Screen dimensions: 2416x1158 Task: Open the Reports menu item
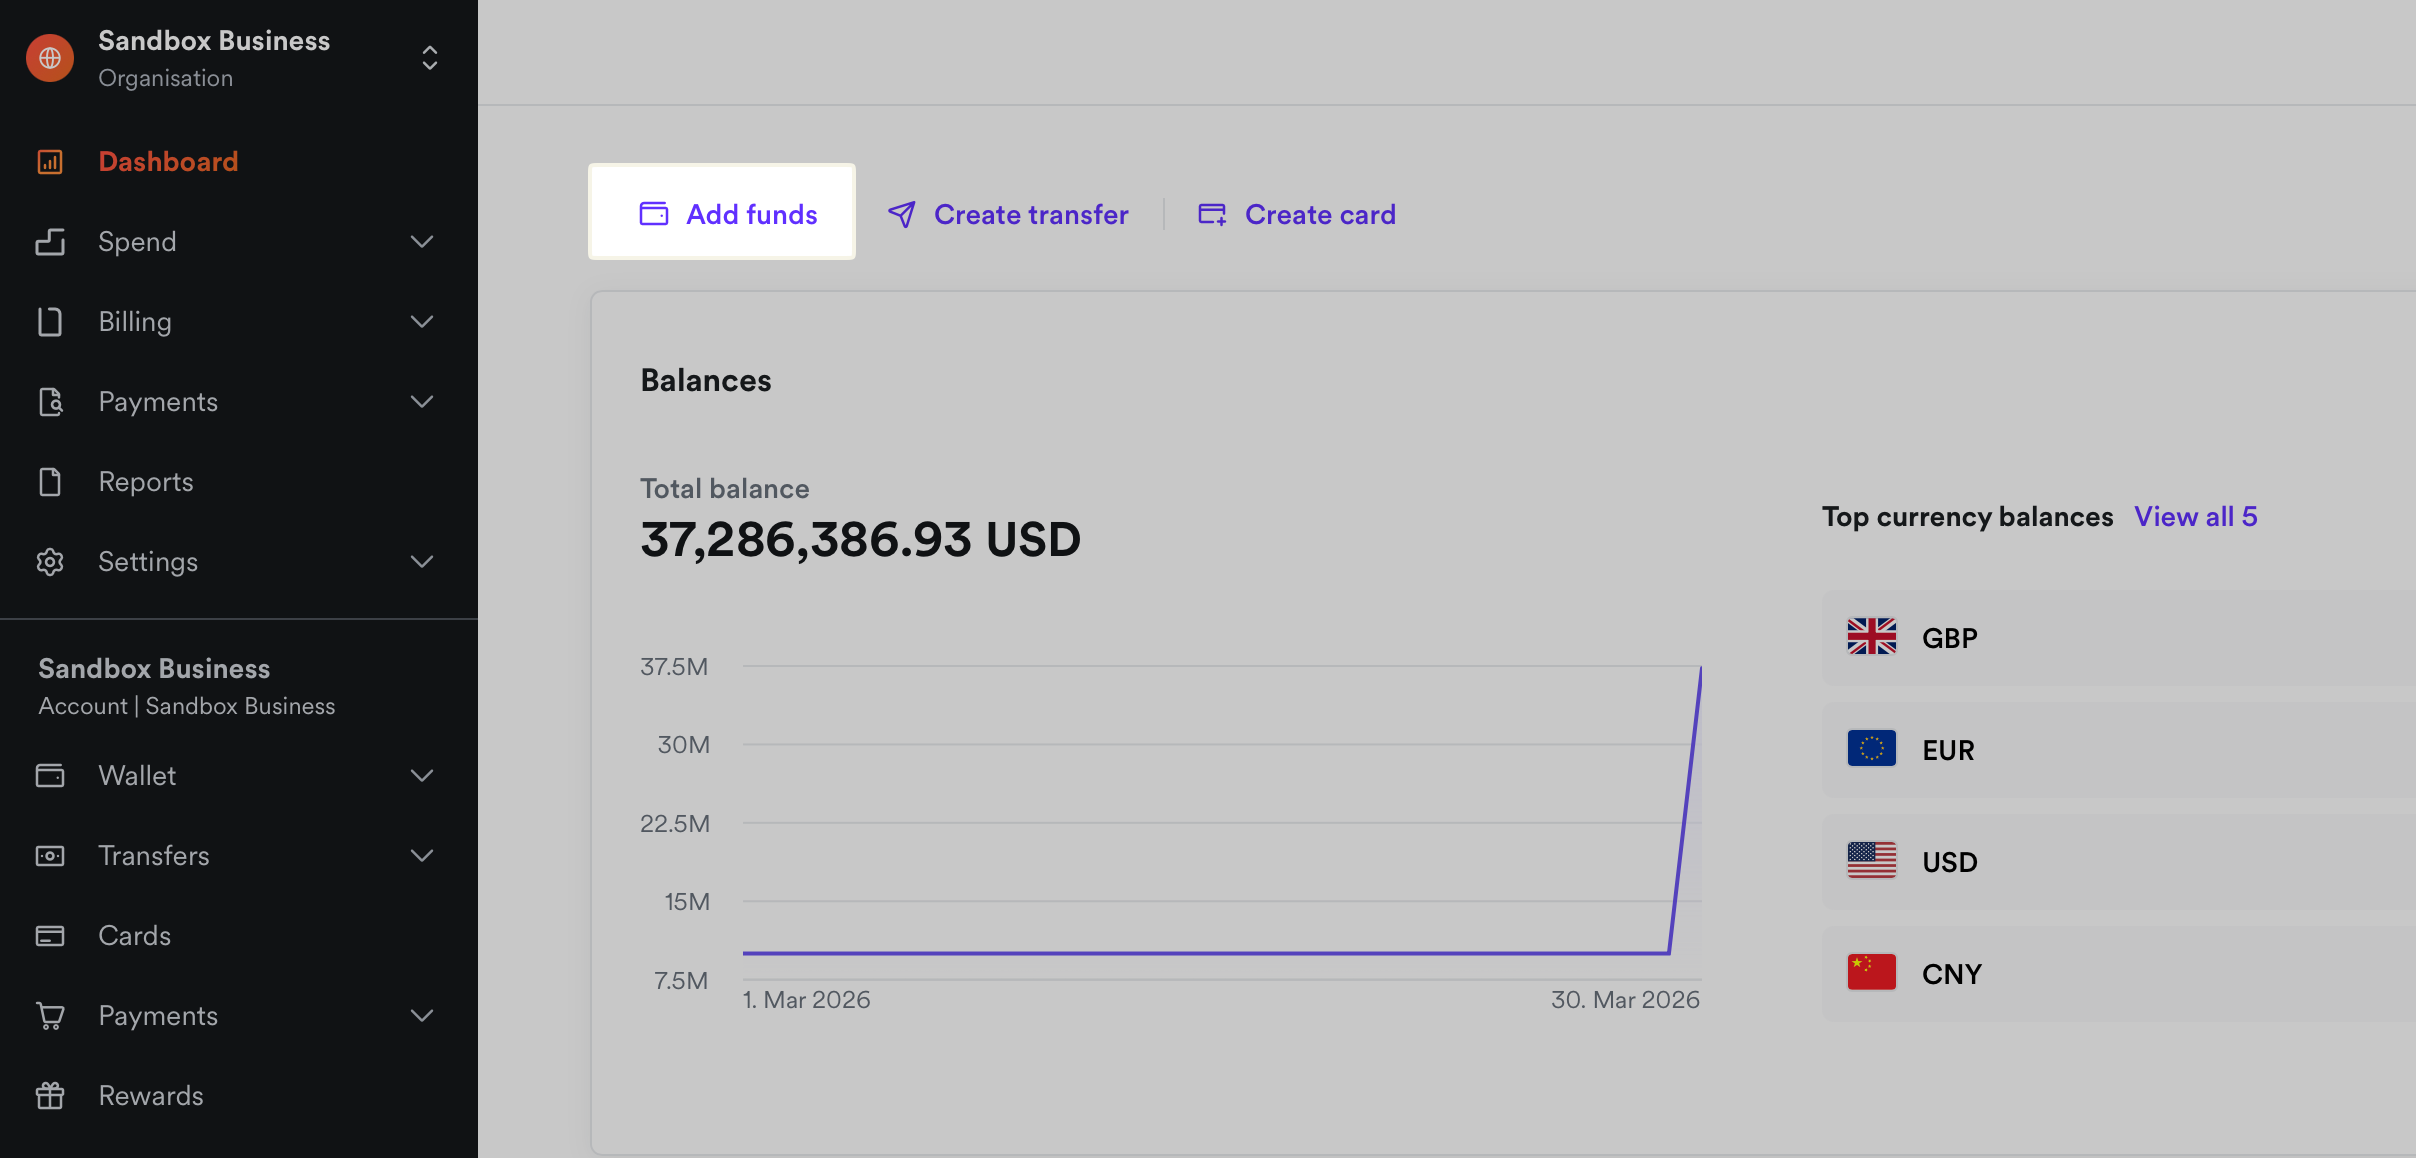(146, 482)
